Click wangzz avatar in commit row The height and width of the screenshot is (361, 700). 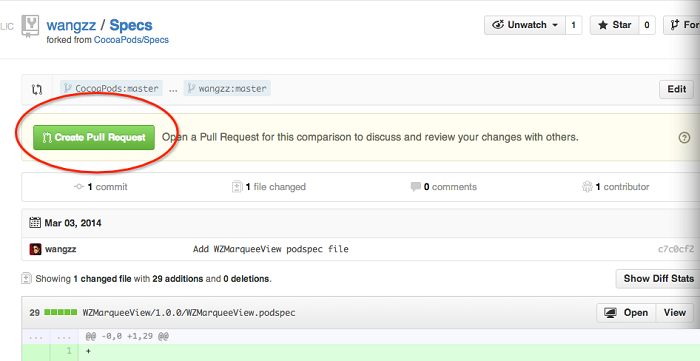pyautogui.click(x=36, y=249)
